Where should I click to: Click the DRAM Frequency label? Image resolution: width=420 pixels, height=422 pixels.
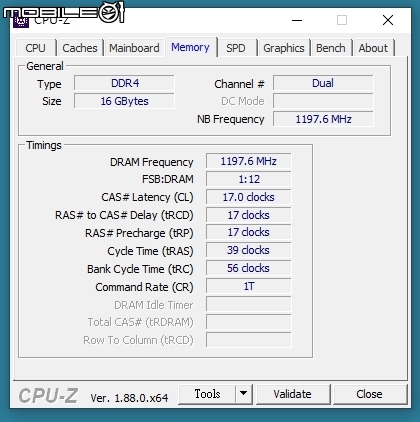[152, 162]
